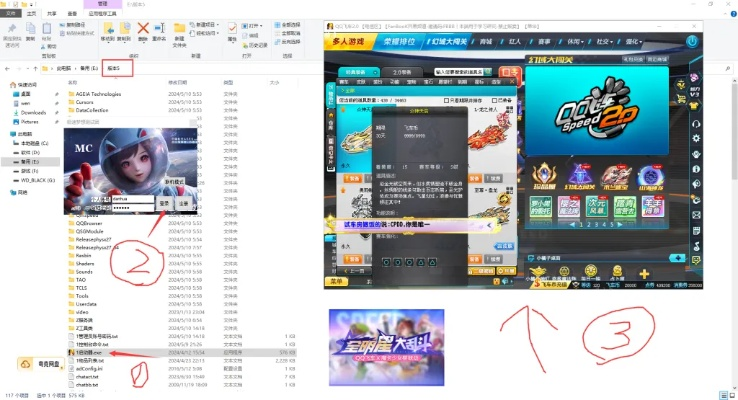The width and height of the screenshot is (738, 400).
Task: Select the 1启动器.exe file row
Action: coord(182,352)
